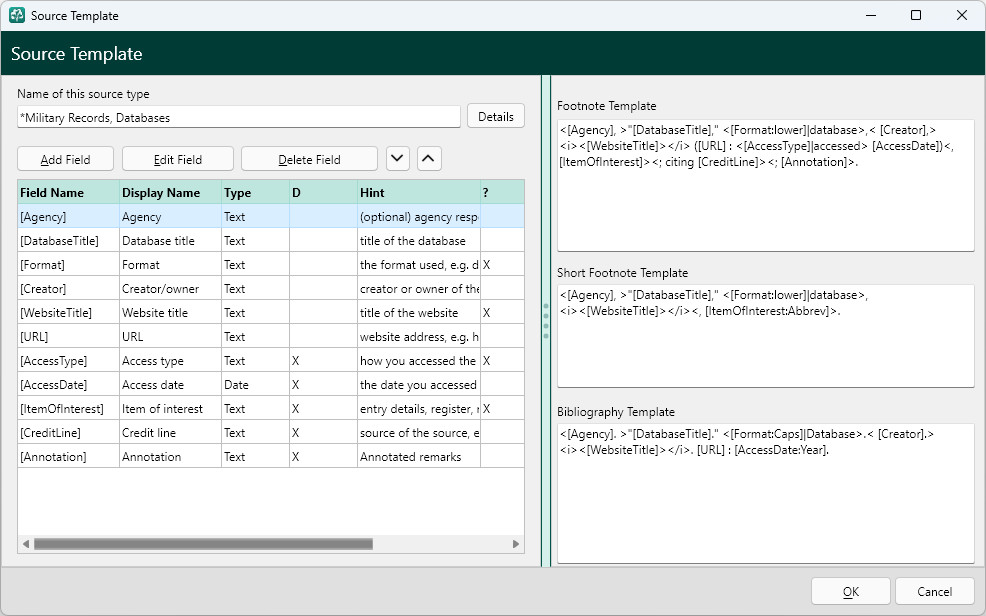Select the [Agency] field row

(x=271, y=216)
